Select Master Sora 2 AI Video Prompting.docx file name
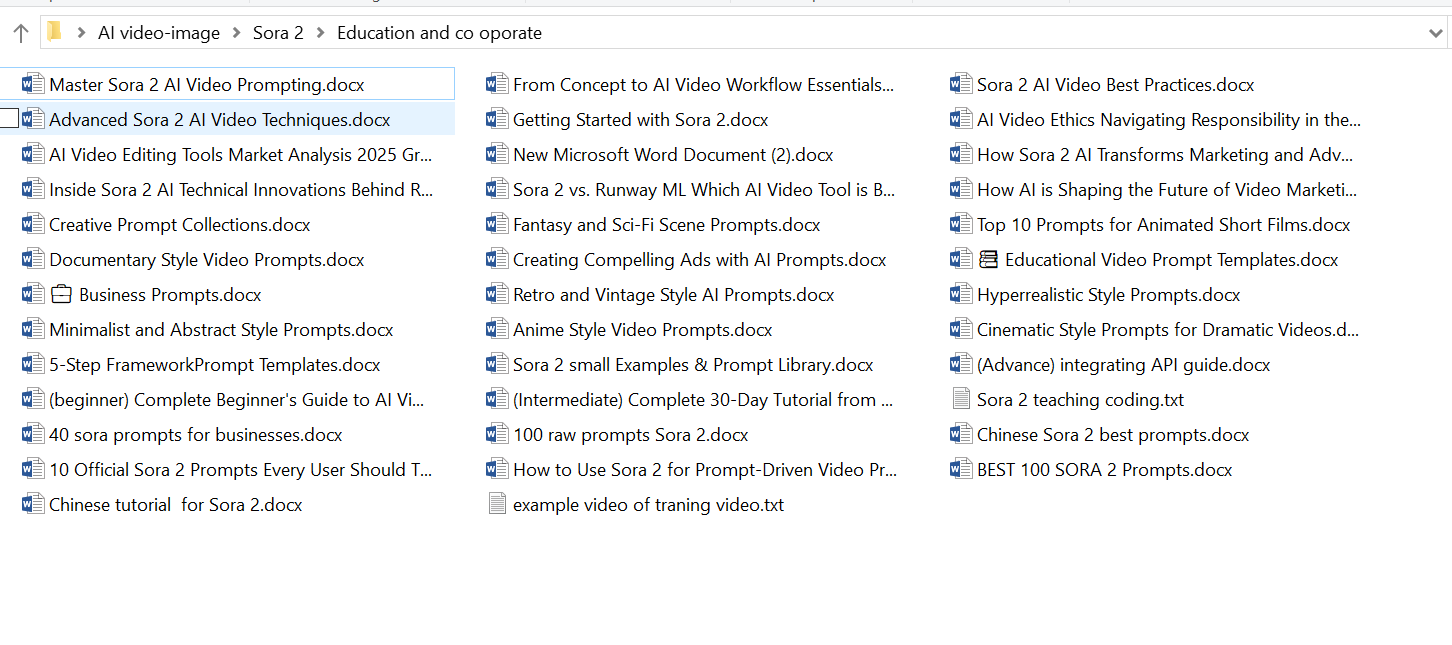This screenshot has width=1452, height=645. click(207, 85)
